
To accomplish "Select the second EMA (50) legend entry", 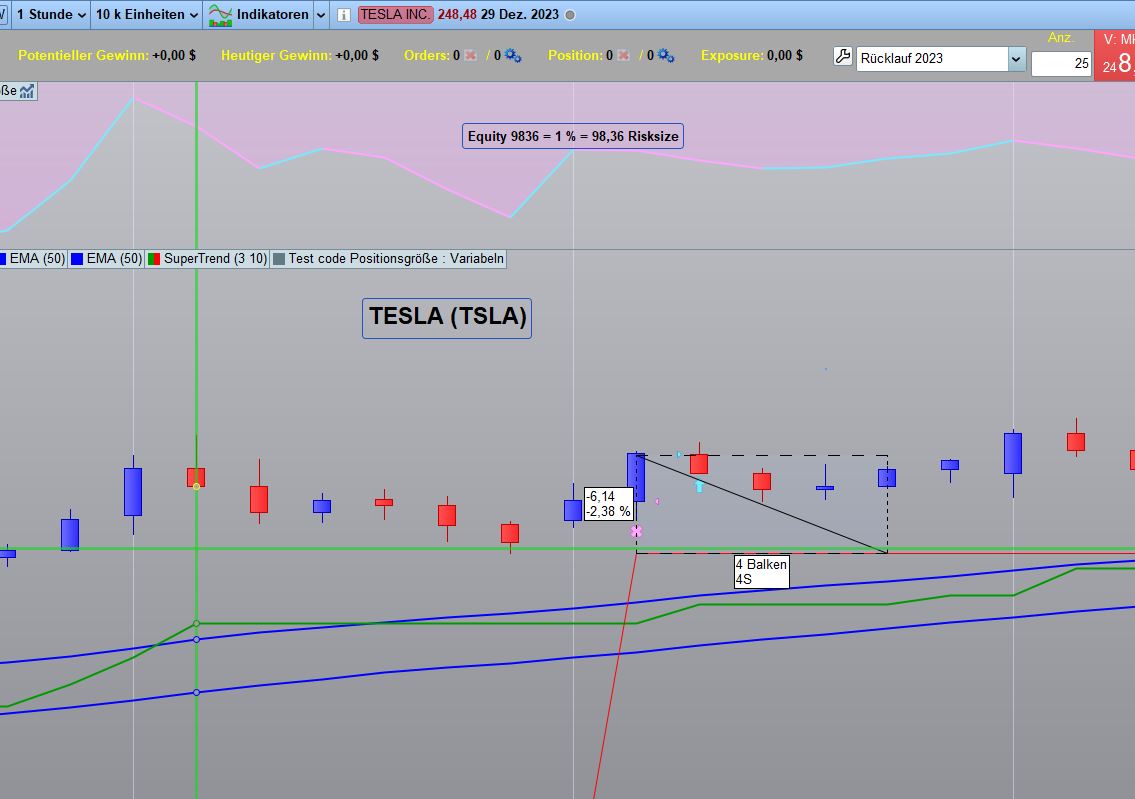I will (106, 258).
